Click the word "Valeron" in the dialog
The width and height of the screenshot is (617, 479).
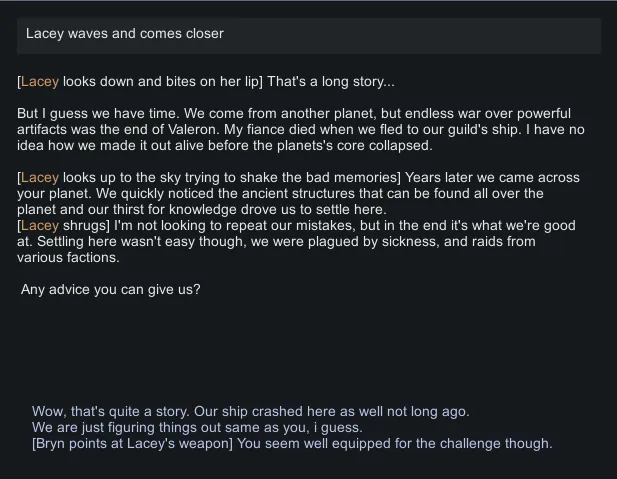[x=264, y=129]
